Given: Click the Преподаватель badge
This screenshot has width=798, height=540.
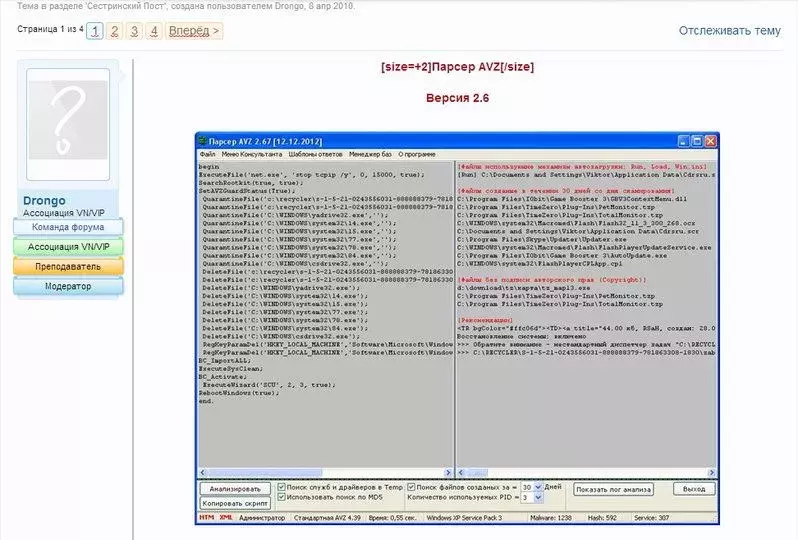Looking at the screenshot, I should click(x=68, y=266).
